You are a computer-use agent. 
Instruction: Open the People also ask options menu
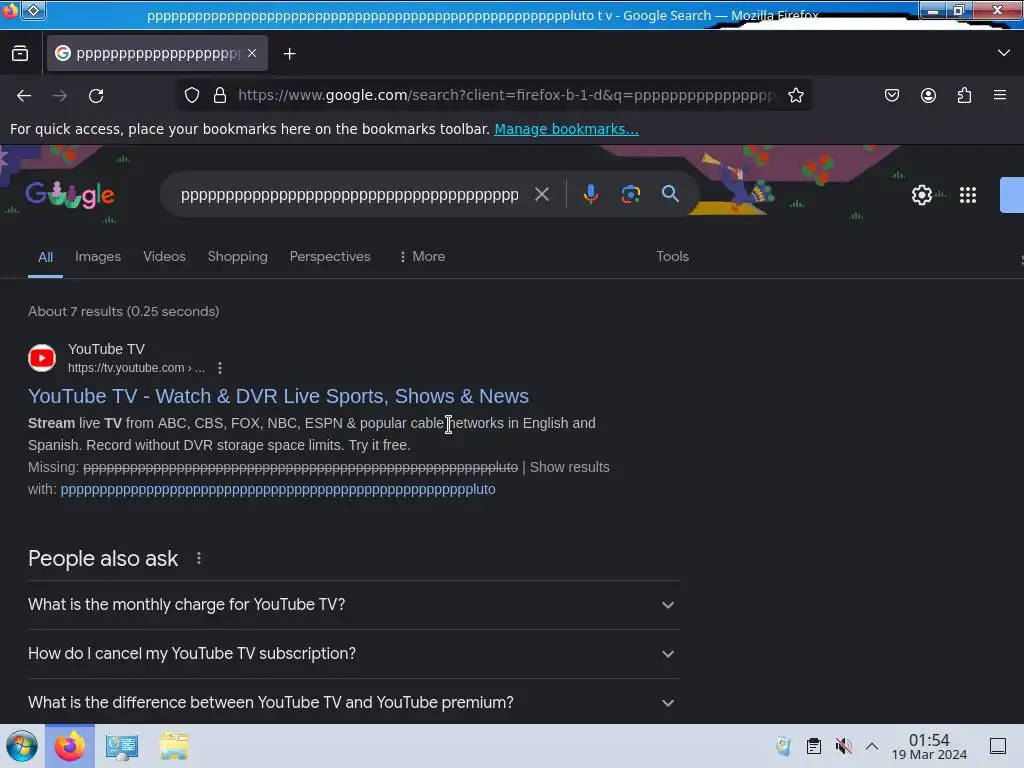pyautogui.click(x=199, y=558)
